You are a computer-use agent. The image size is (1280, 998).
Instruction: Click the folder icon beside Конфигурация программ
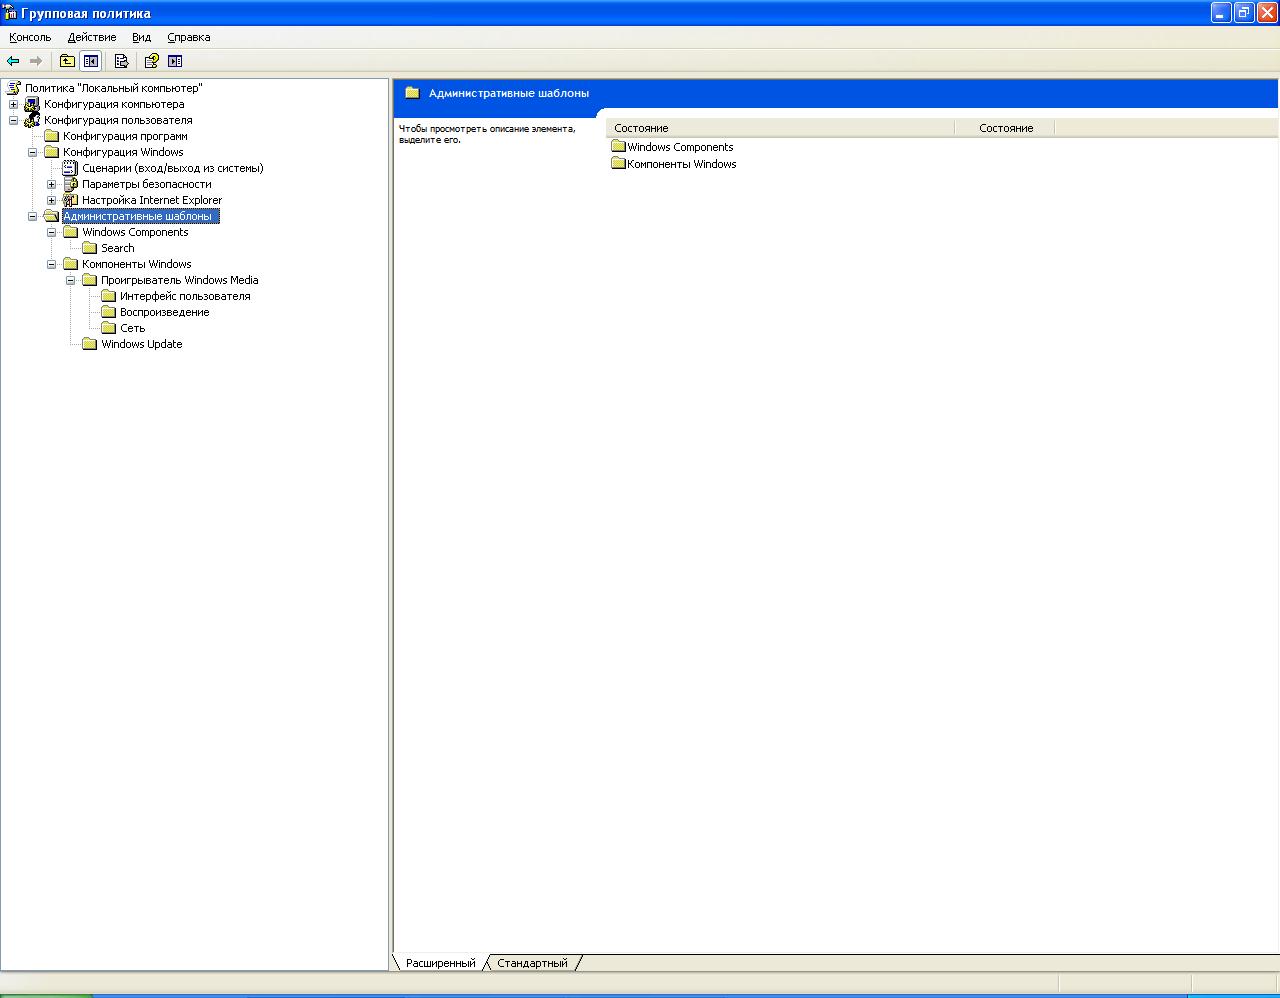(52, 136)
